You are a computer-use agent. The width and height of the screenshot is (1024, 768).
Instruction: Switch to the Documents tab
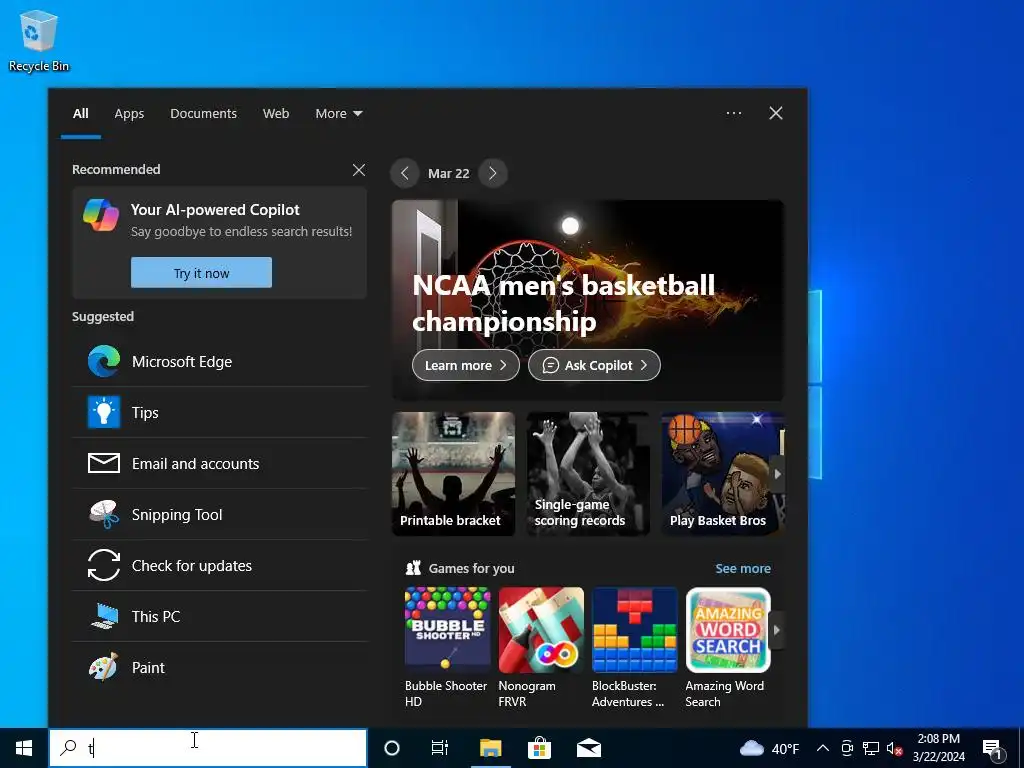coord(203,113)
